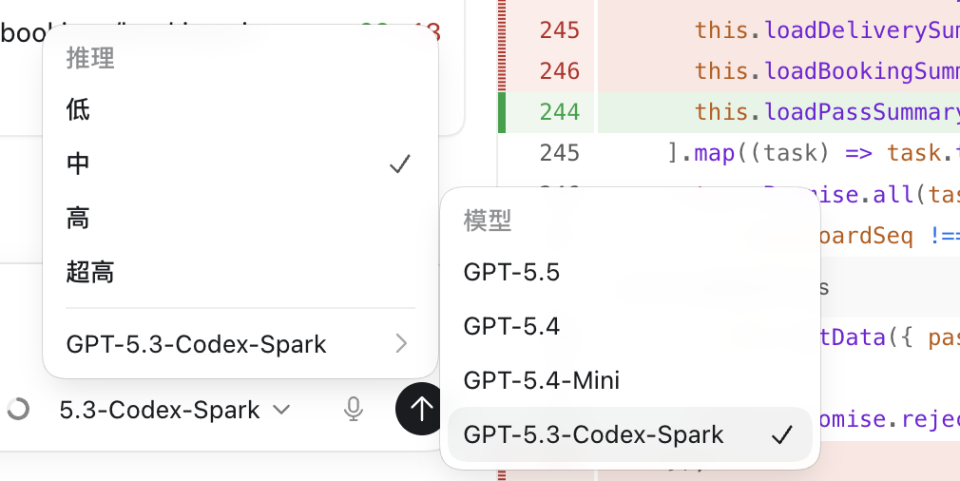This screenshot has width=960, height=481.
Task: Select GPT-5.4 from model list
Action: coord(630,326)
